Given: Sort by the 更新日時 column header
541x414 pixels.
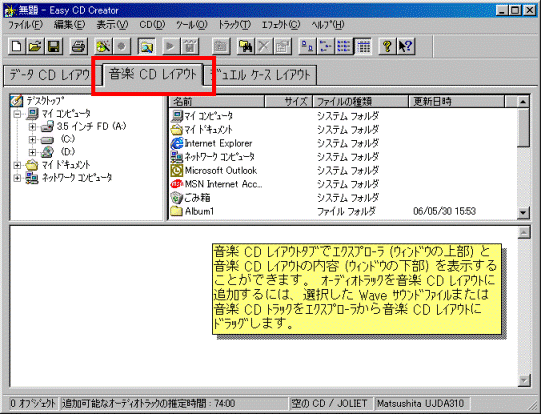Looking at the screenshot, I should coord(456,102).
